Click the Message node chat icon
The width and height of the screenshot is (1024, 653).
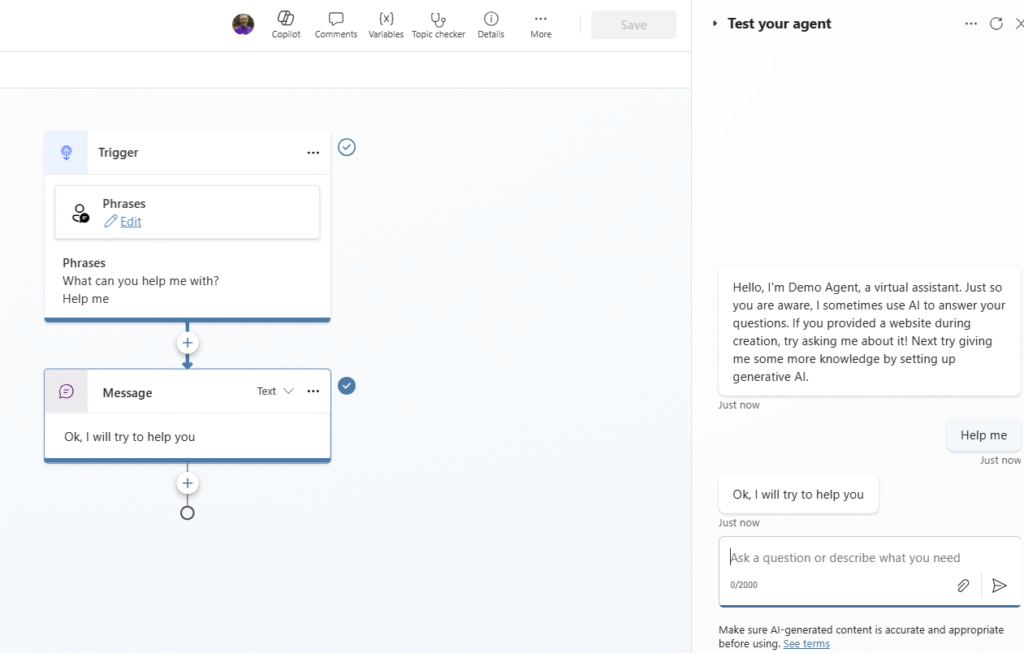coord(66,391)
